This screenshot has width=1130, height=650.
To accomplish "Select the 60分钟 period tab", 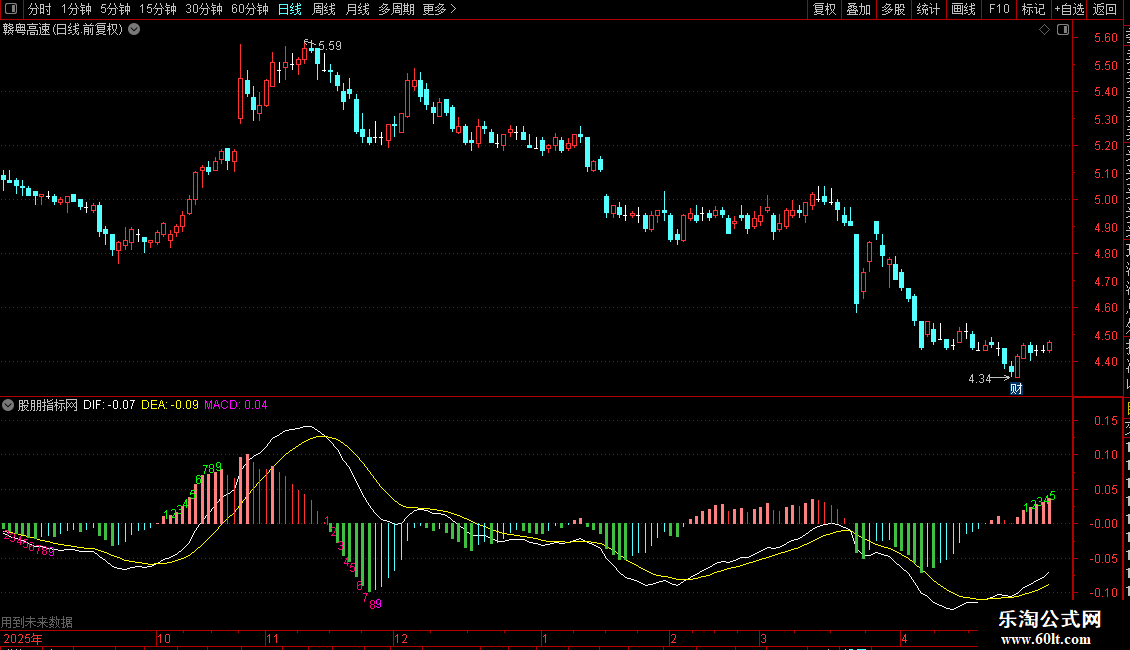I will [x=249, y=9].
